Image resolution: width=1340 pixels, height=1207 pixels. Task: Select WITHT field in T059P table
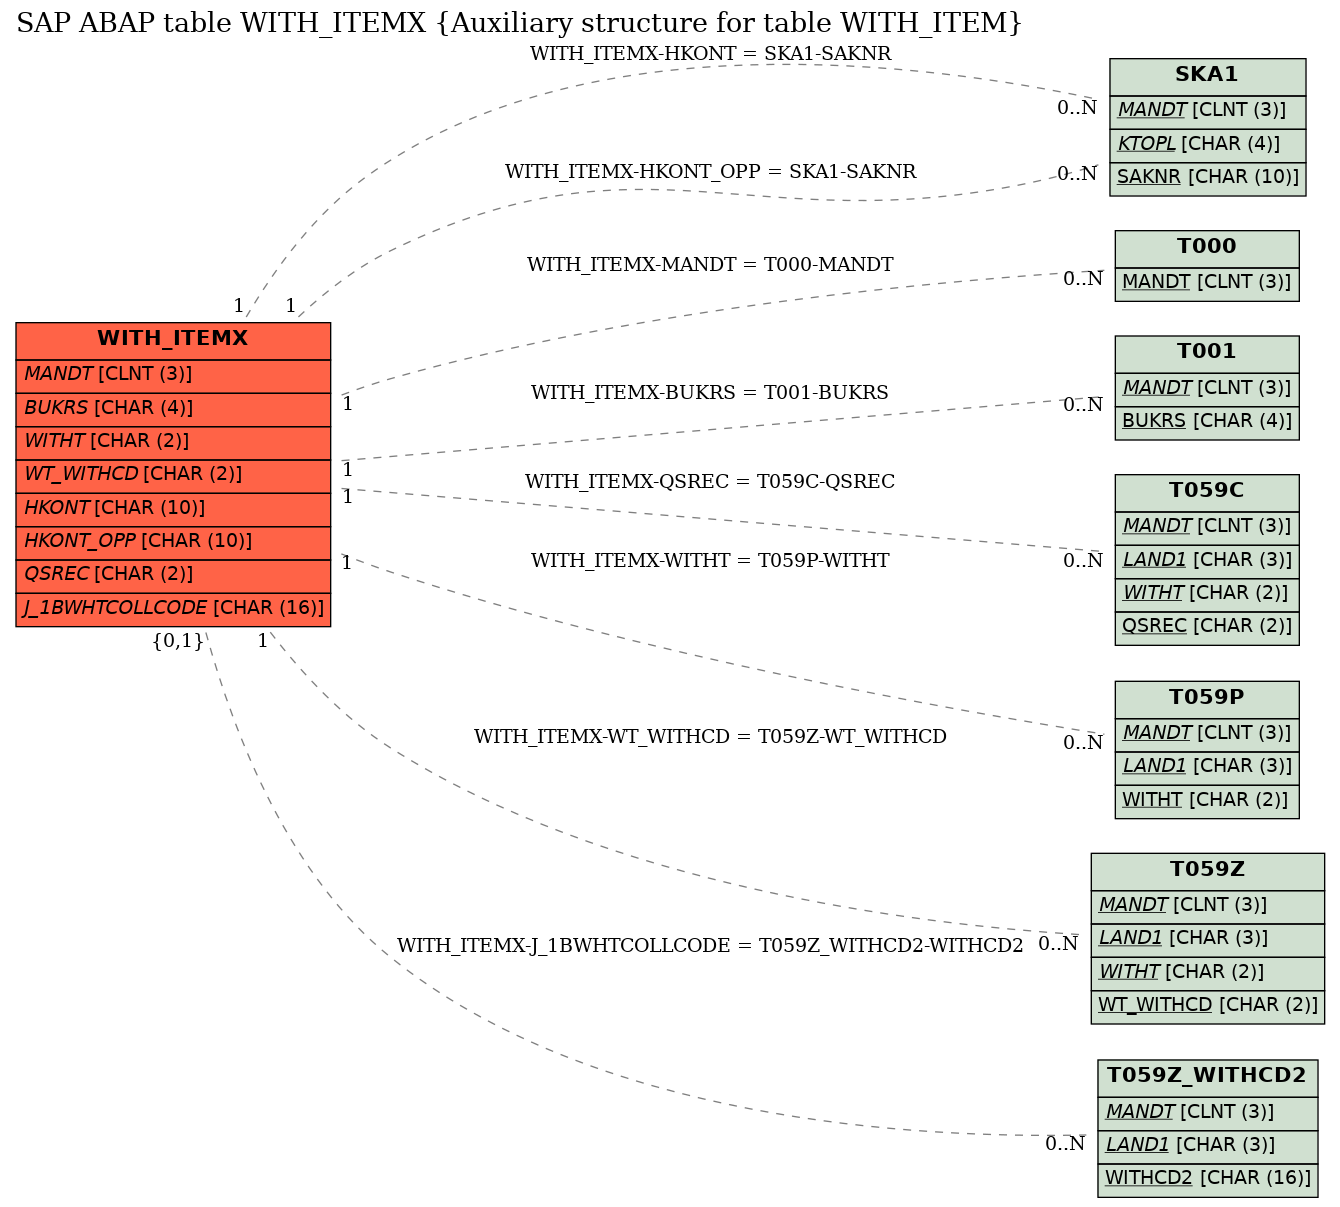(x=1207, y=801)
